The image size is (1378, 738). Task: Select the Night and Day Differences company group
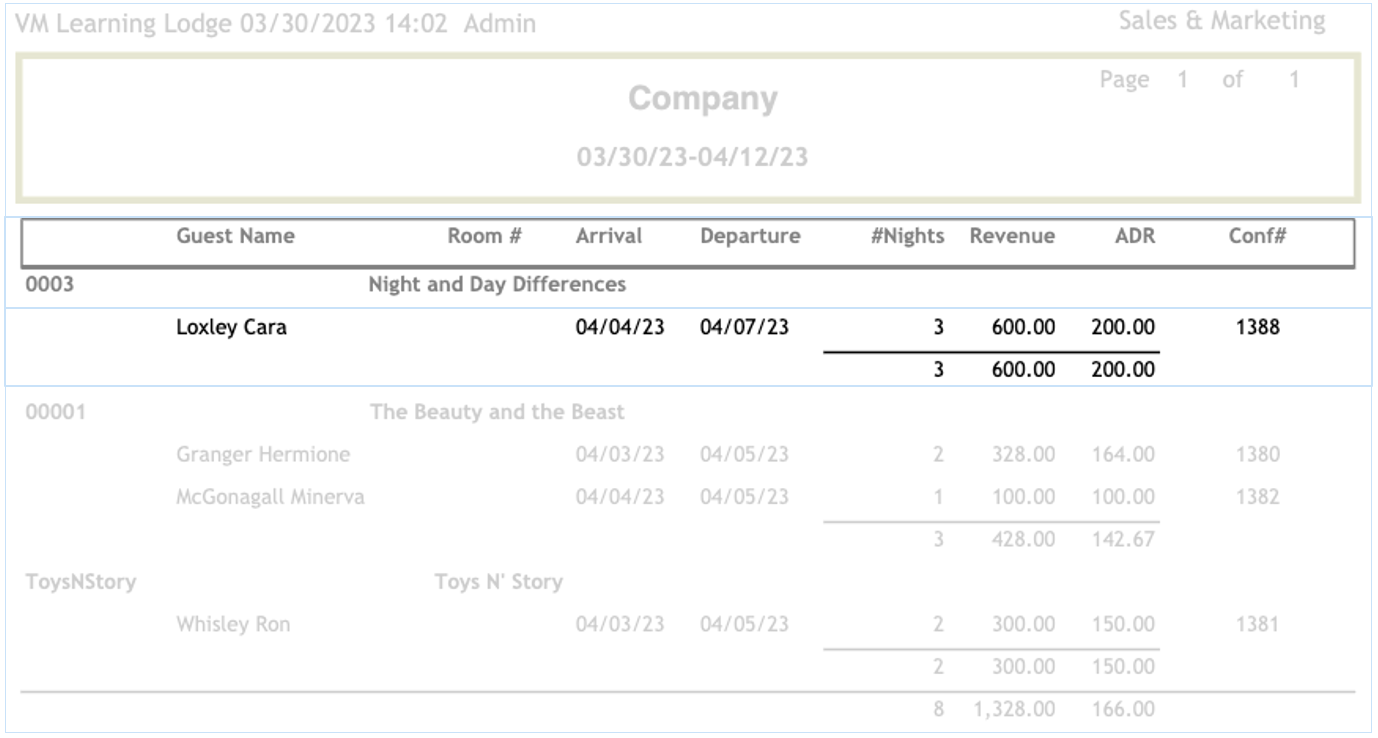pyautogui.click(x=497, y=285)
